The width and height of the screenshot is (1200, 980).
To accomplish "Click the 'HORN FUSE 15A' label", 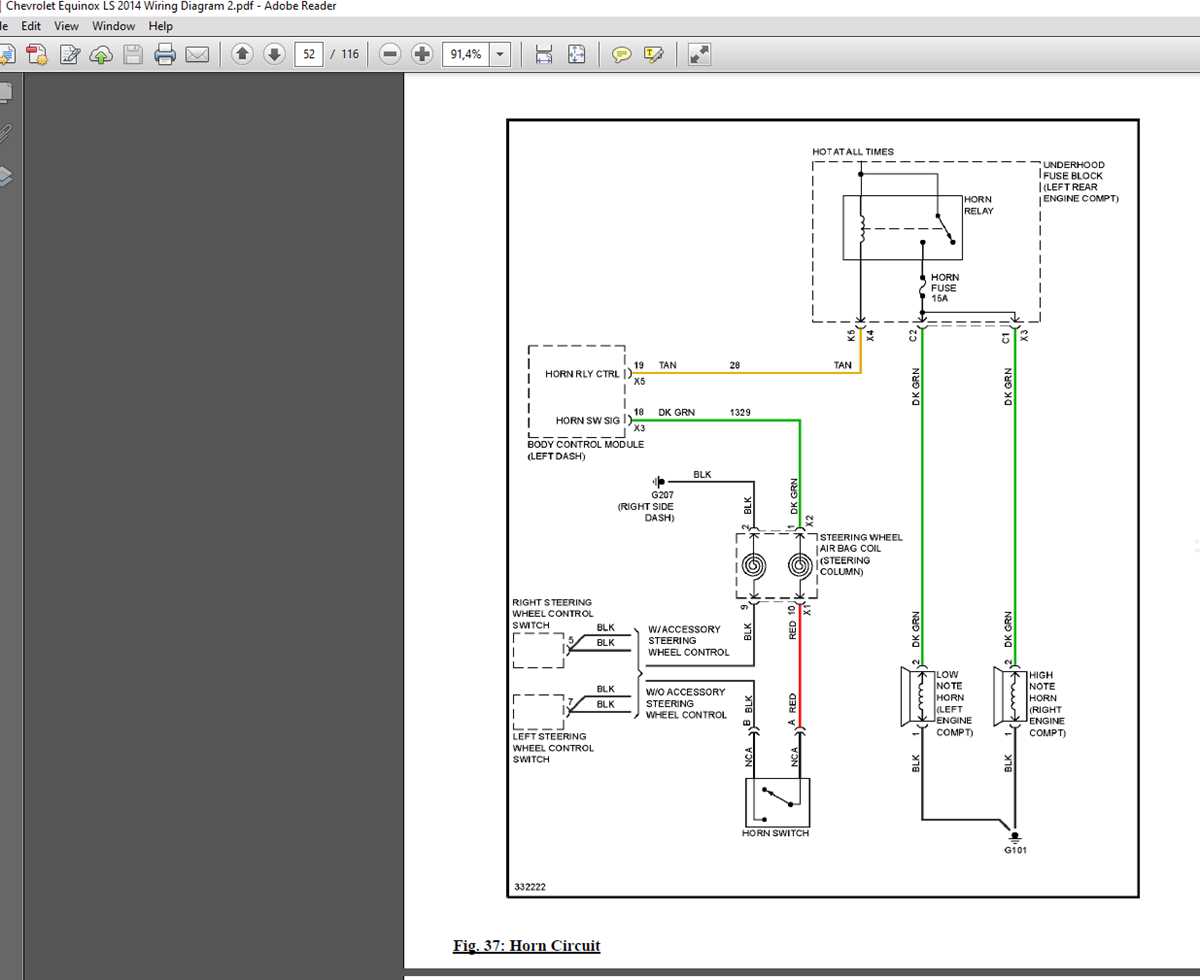I will [945, 288].
